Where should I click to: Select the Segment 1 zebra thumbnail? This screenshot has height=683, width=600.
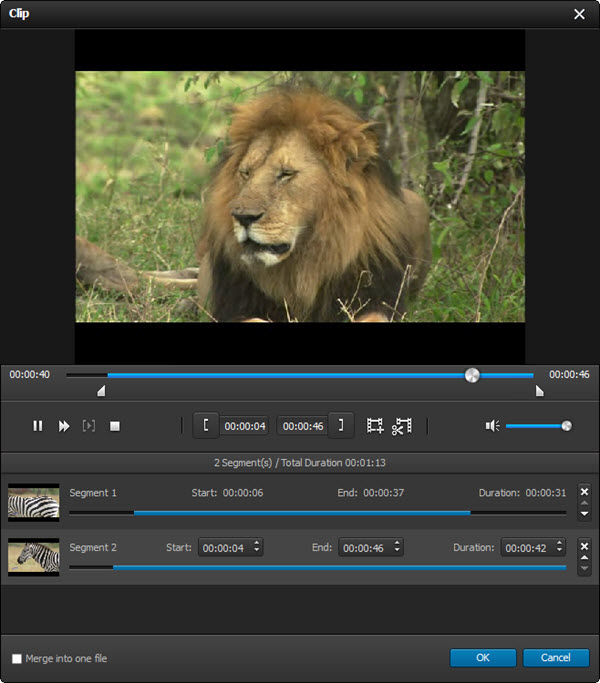[x=34, y=502]
